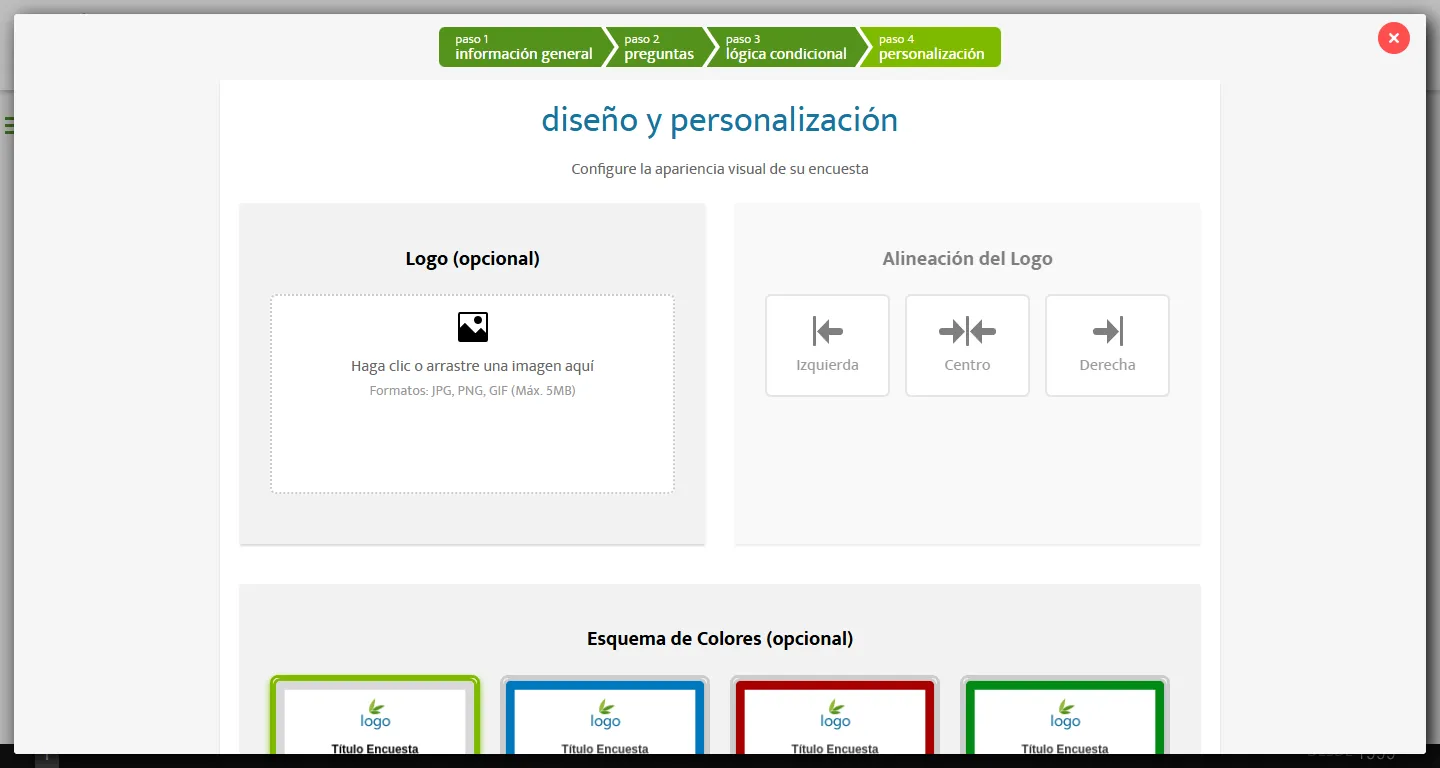This screenshot has width=1440, height=768.
Task: Click the Izquierda alignment button
Action: tap(827, 345)
